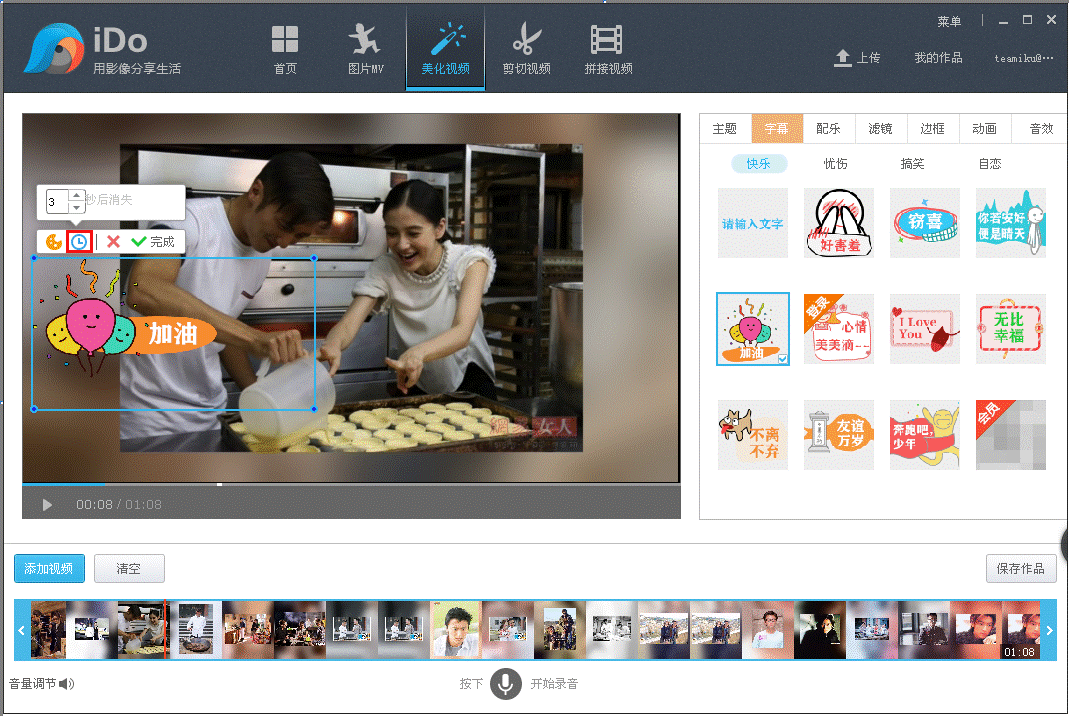Select the 搞笑 subtitle category
Viewport: 1069px width, 716px height.
pyautogui.click(x=912, y=164)
